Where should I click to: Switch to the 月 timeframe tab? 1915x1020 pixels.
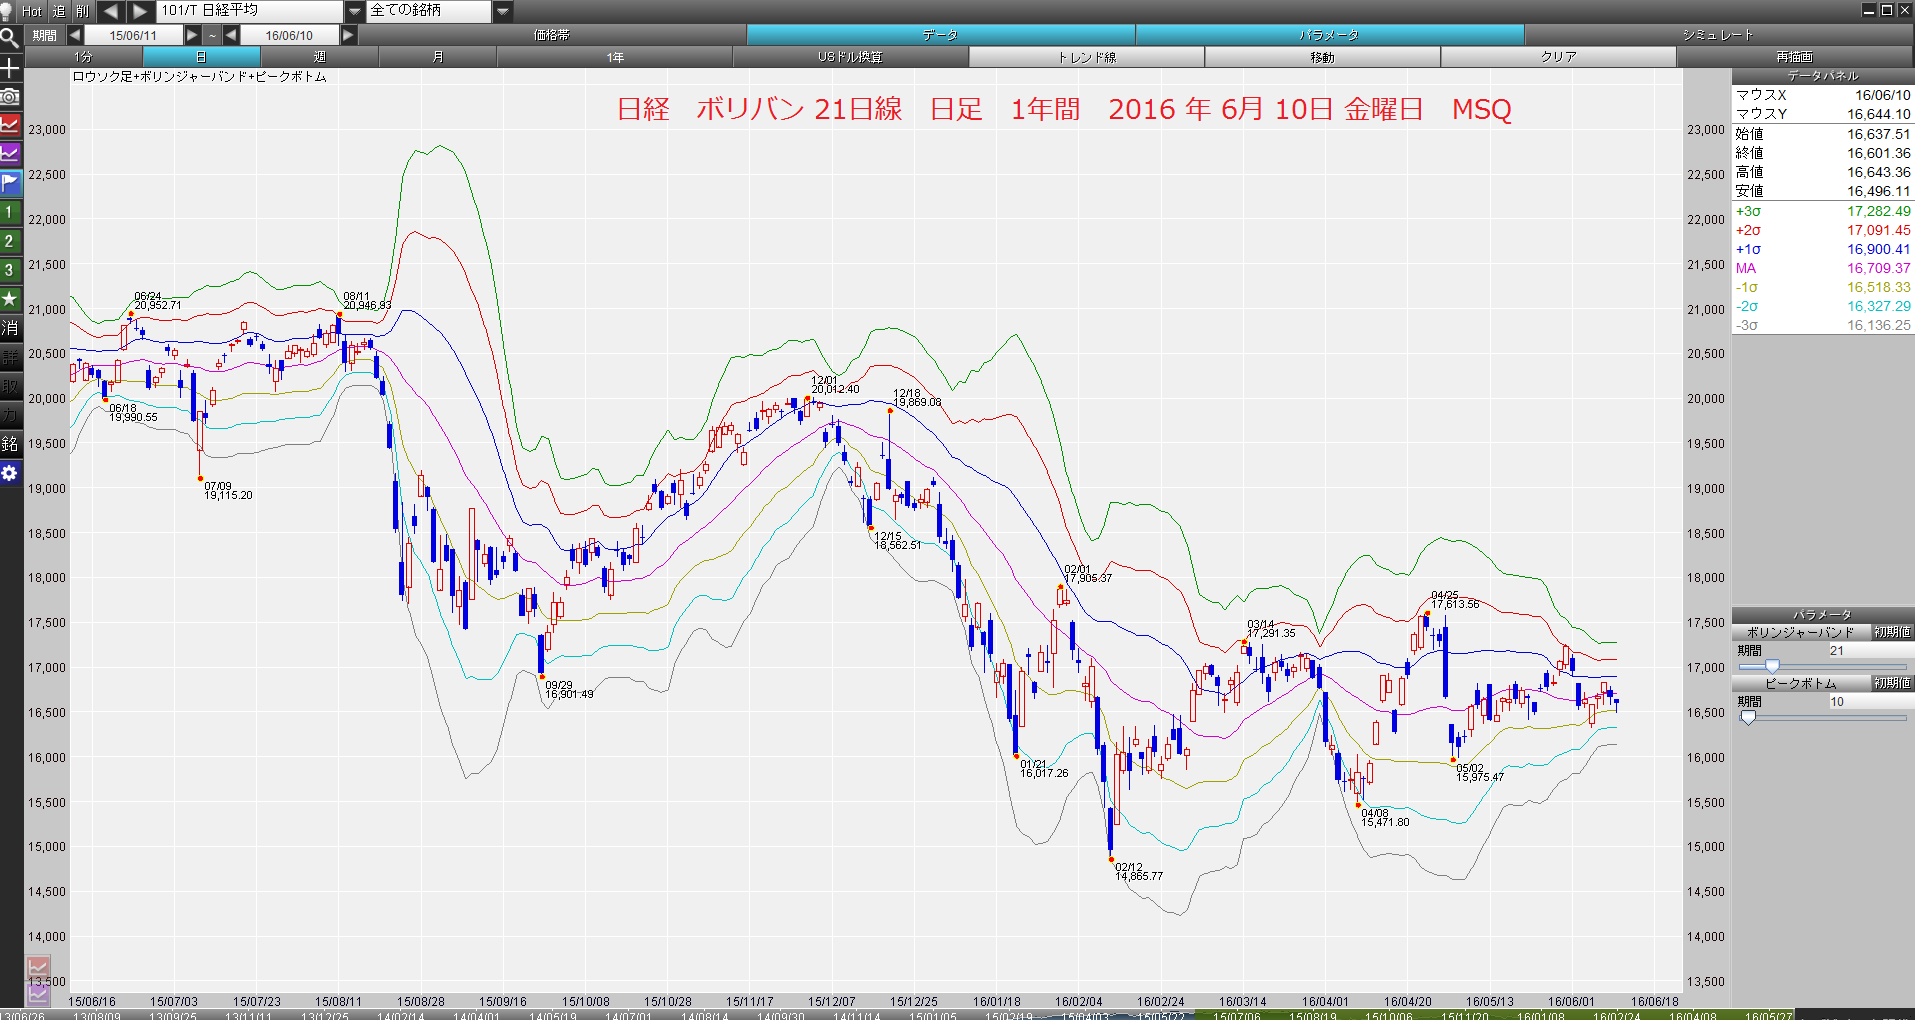point(438,57)
